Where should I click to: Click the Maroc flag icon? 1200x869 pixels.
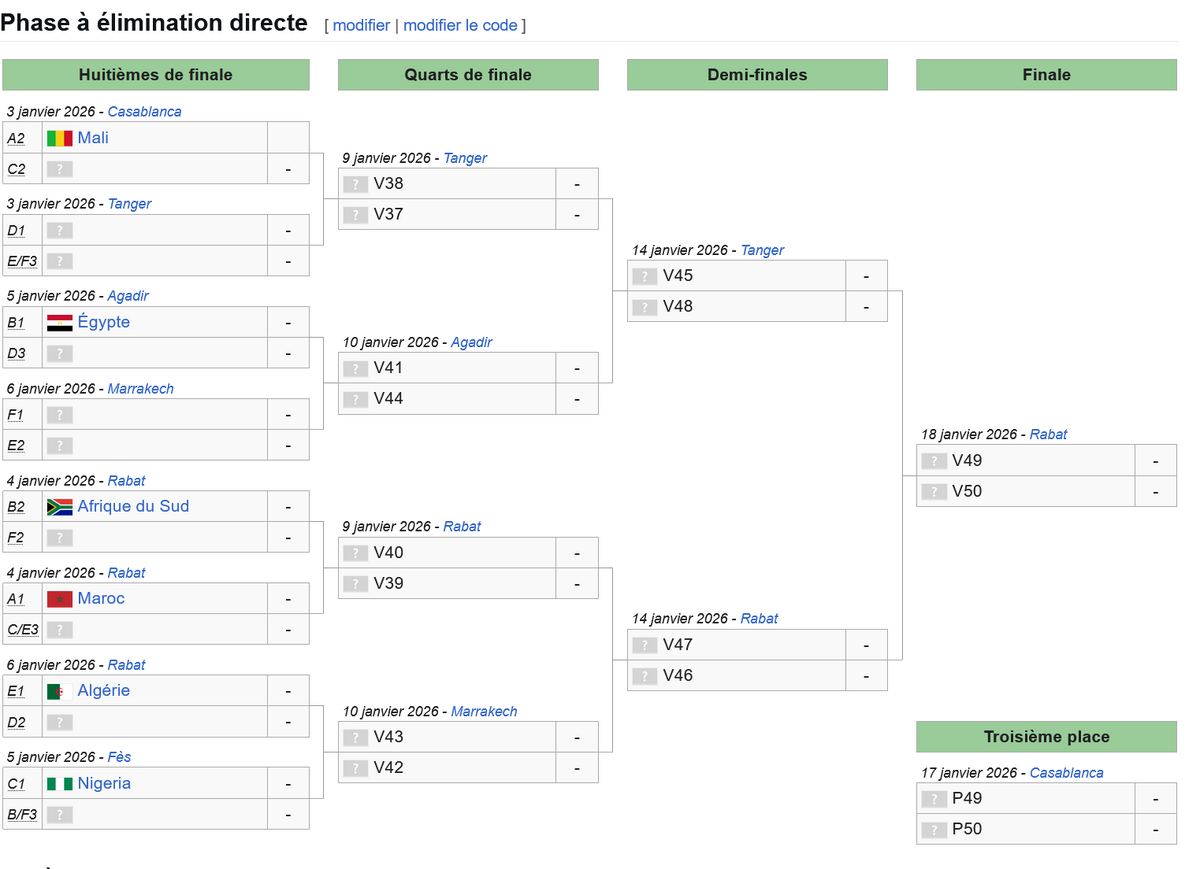click(60, 599)
